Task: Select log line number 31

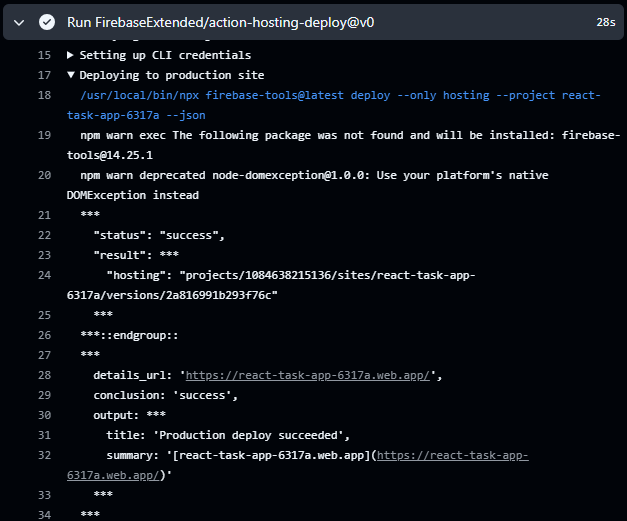Action: [x=44, y=435]
